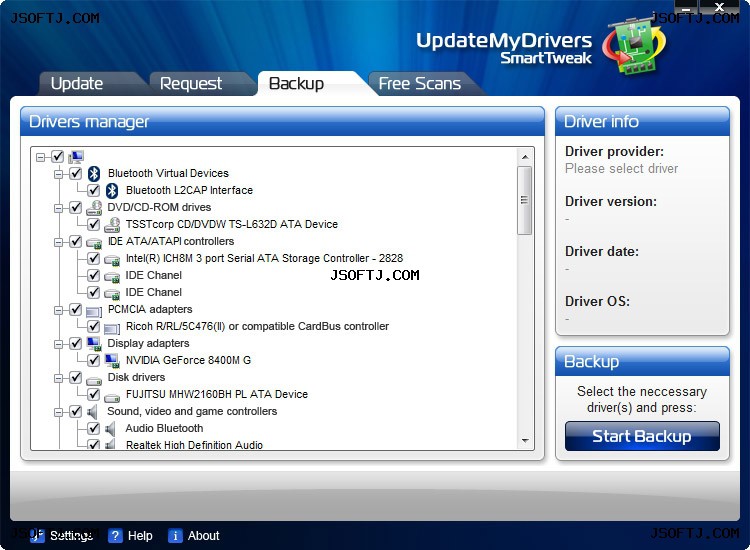This screenshot has height=550, width=750.
Task: Select 'PCMCIA adapters' tree label
Action: (x=150, y=309)
